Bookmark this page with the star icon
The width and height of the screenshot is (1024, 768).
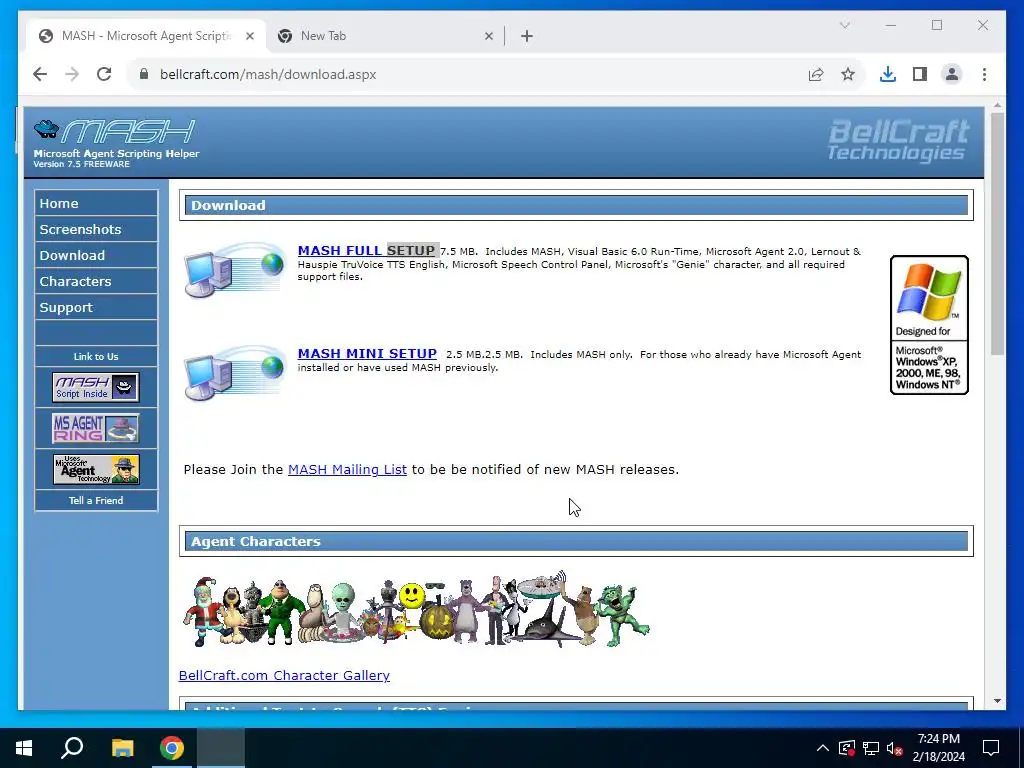(848, 74)
